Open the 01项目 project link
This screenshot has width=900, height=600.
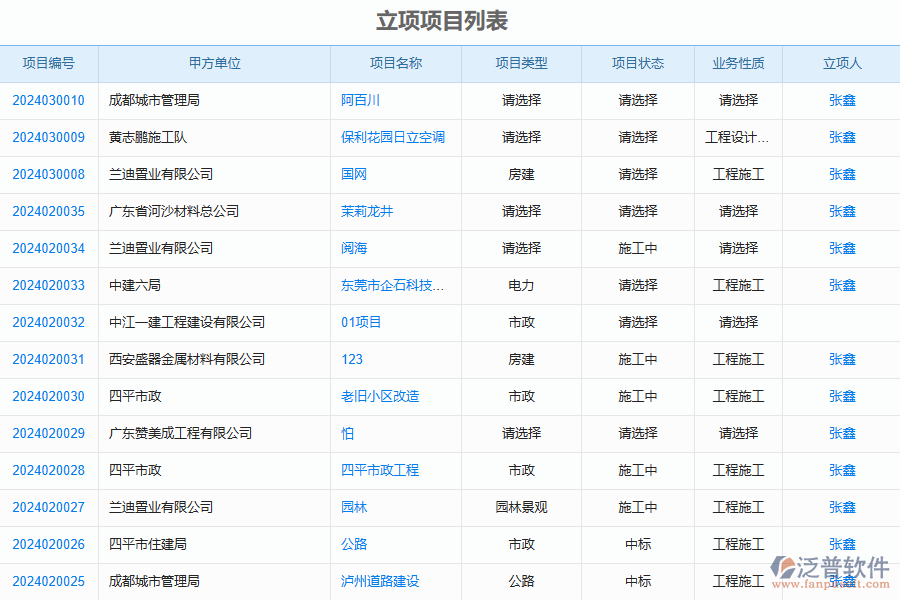click(361, 323)
